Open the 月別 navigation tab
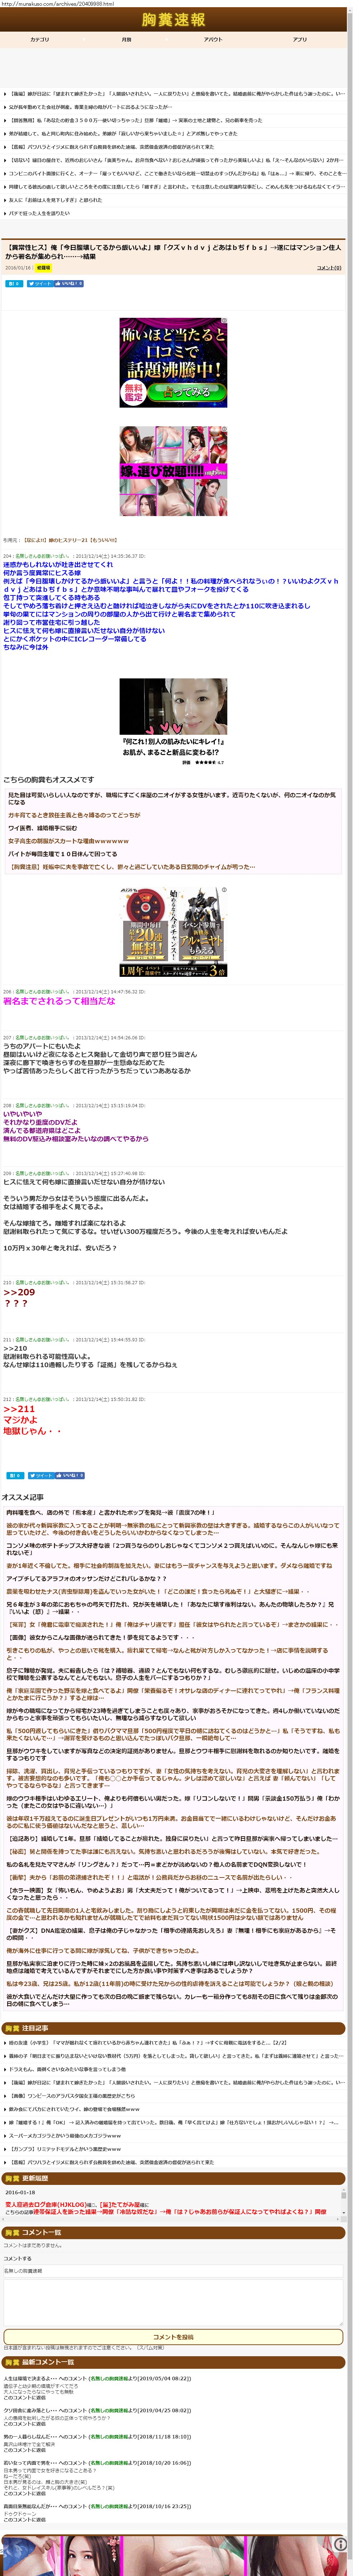The height and width of the screenshot is (2576, 353). (x=126, y=39)
